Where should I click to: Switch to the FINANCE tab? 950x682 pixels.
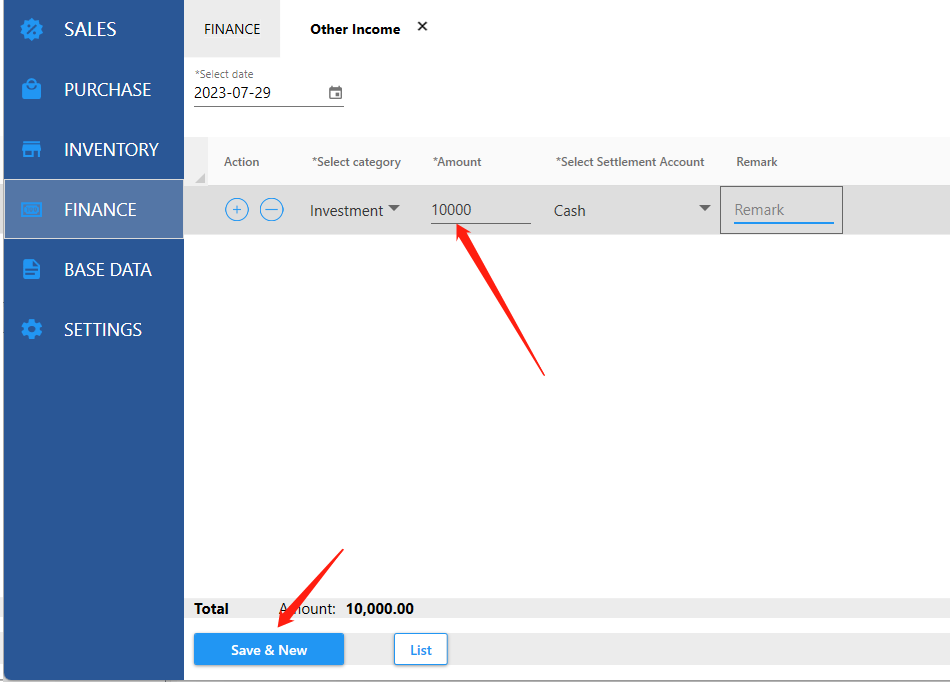pyautogui.click(x=232, y=29)
